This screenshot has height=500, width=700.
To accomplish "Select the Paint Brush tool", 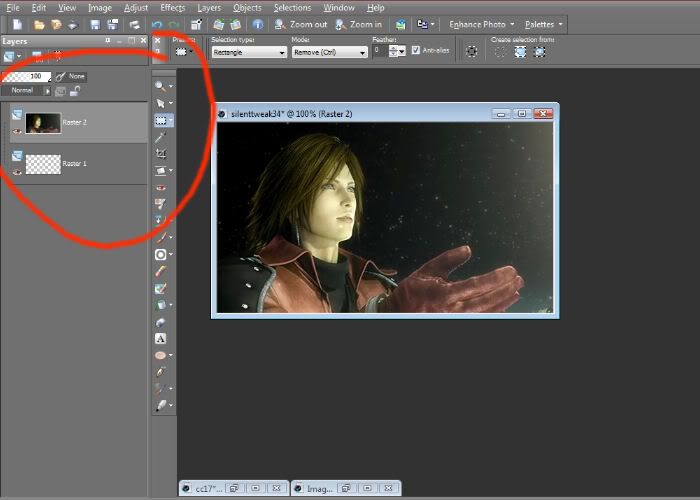I will (x=160, y=237).
